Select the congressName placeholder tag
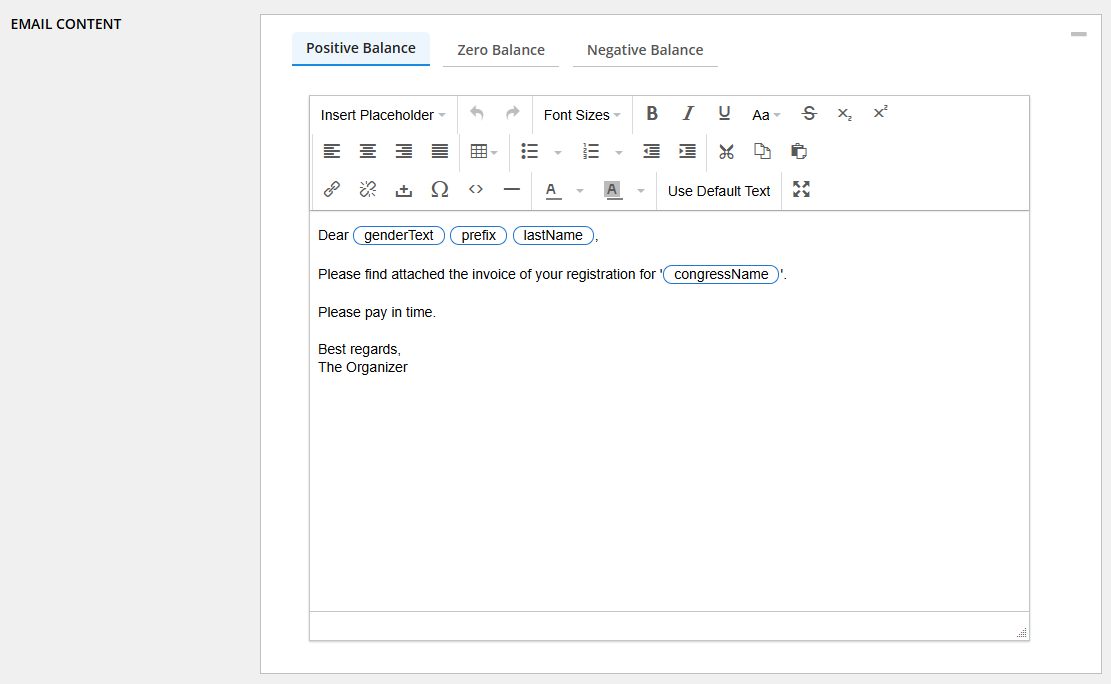Screen dimensions: 1111x684 (721, 274)
